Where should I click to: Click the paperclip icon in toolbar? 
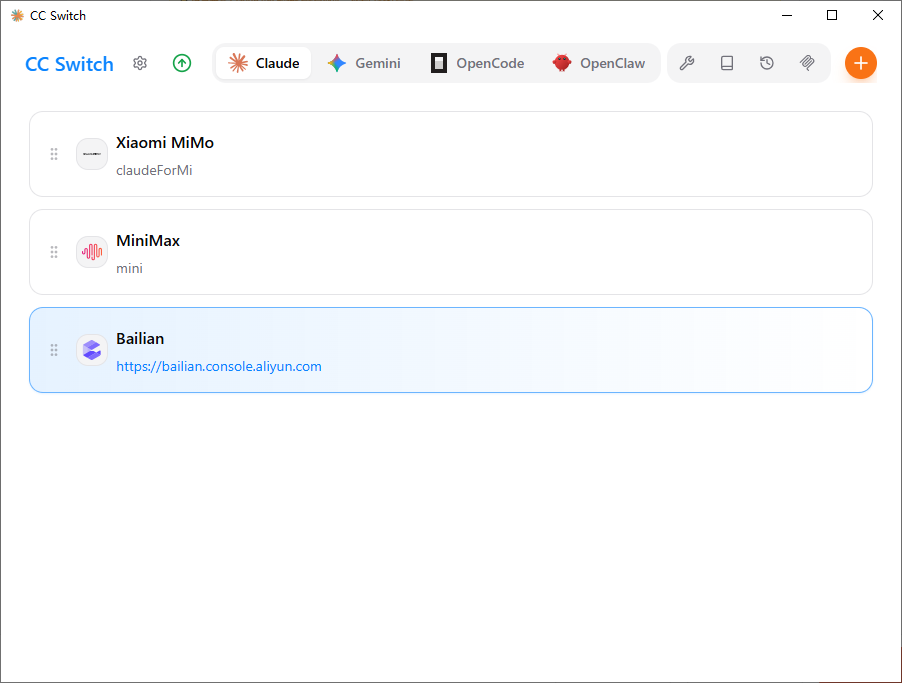(x=807, y=63)
